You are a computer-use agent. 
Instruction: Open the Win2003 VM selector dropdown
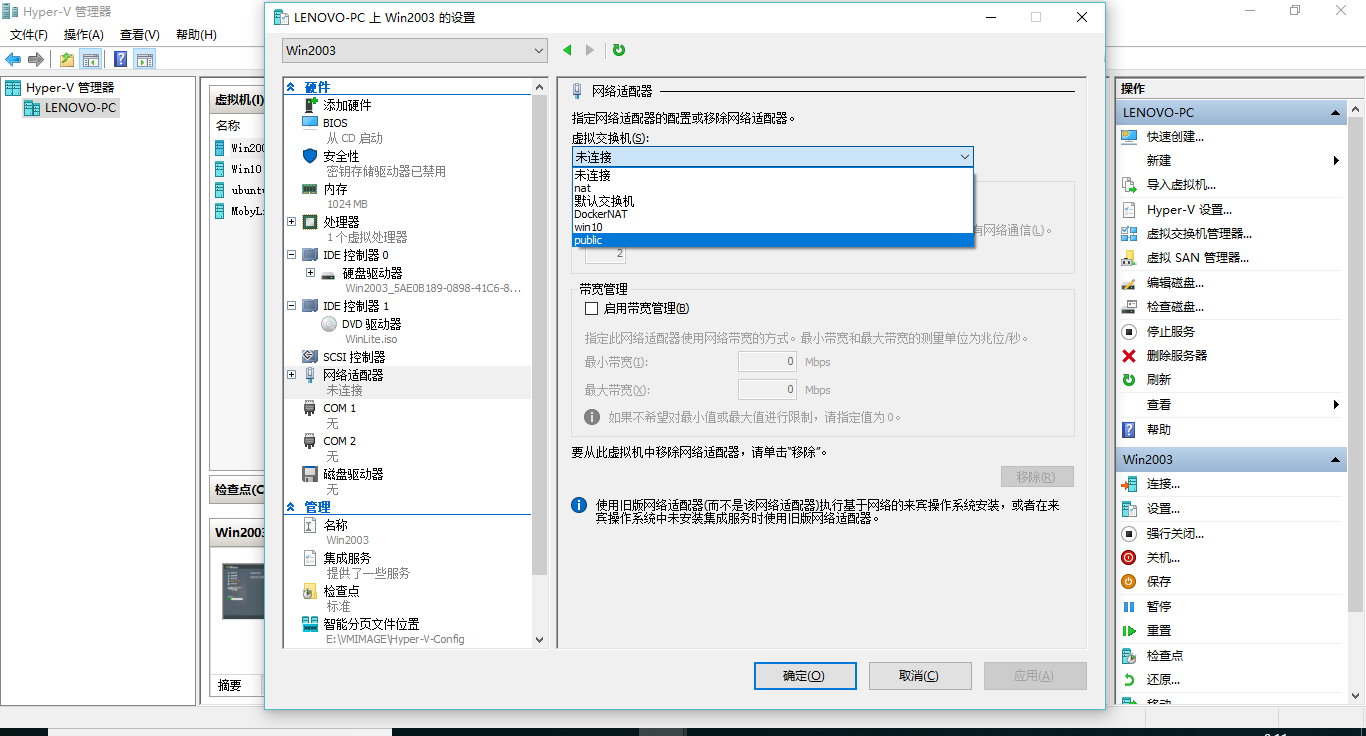point(414,50)
